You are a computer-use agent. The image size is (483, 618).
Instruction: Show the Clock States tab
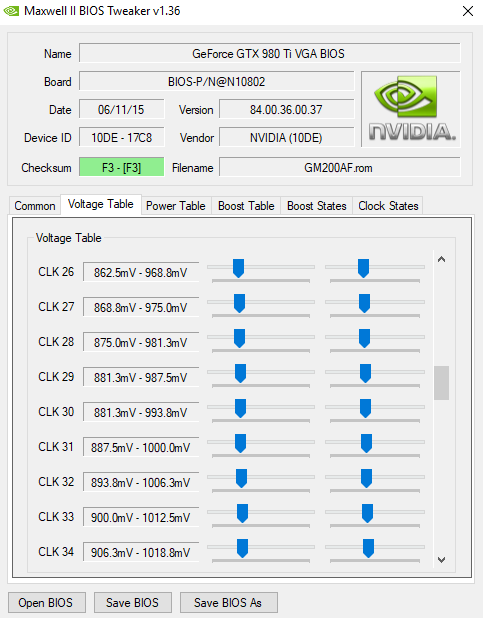click(x=388, y=206)
